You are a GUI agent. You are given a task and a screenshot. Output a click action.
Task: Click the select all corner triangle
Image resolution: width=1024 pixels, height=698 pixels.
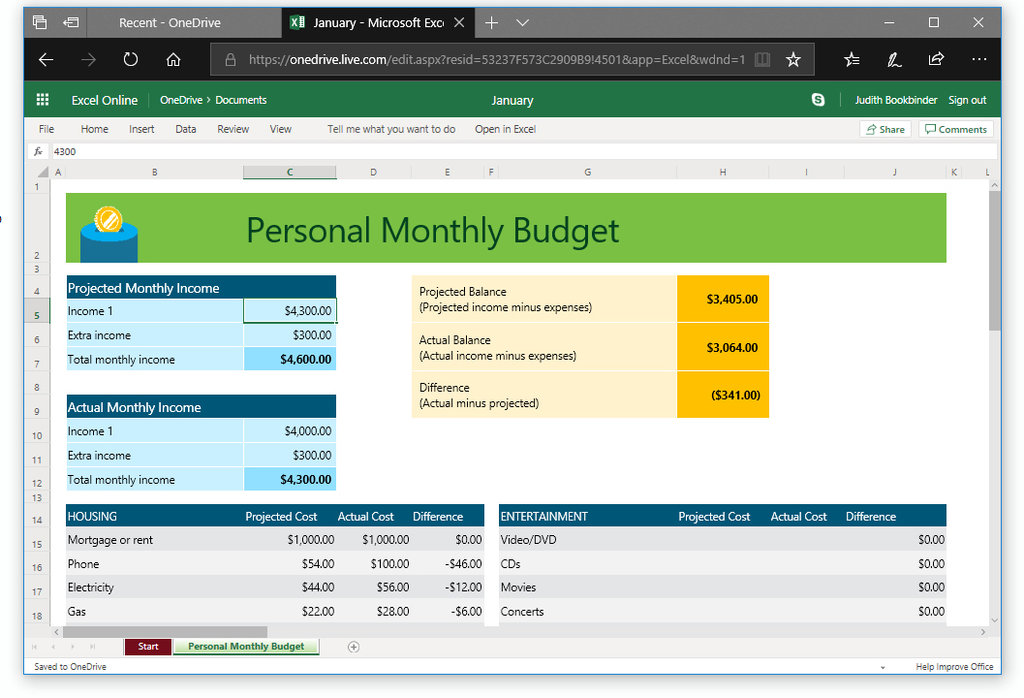[x=43, y=172]
